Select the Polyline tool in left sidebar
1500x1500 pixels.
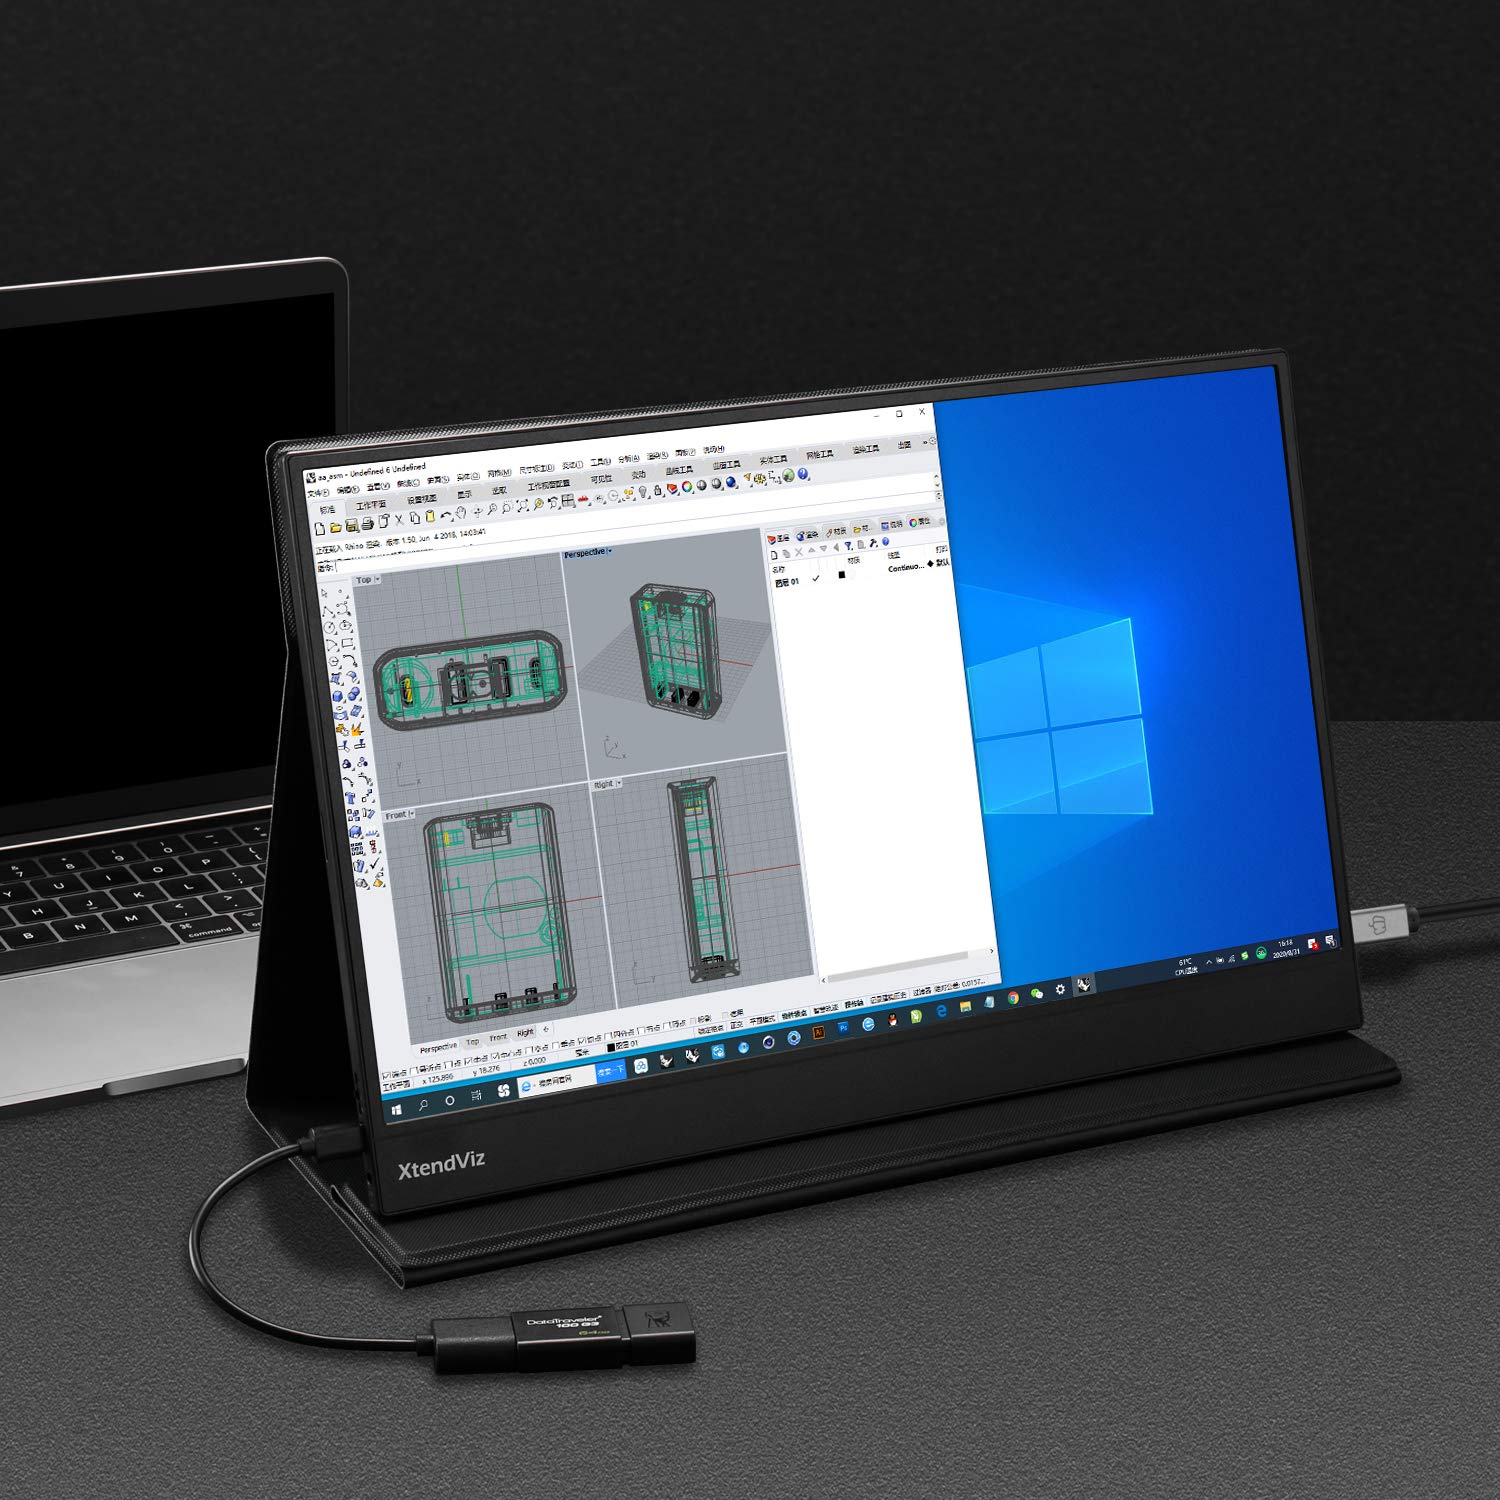pos(328,611)
